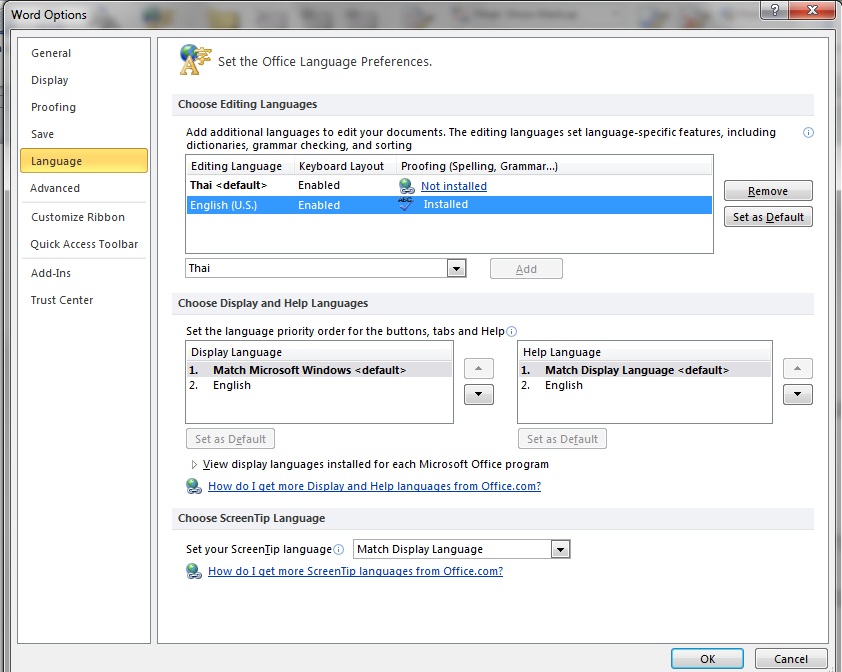This screenshot has height=672, width=842.
Task: Click the globe icon beside ScreenTip languages link
Action: 194,571
